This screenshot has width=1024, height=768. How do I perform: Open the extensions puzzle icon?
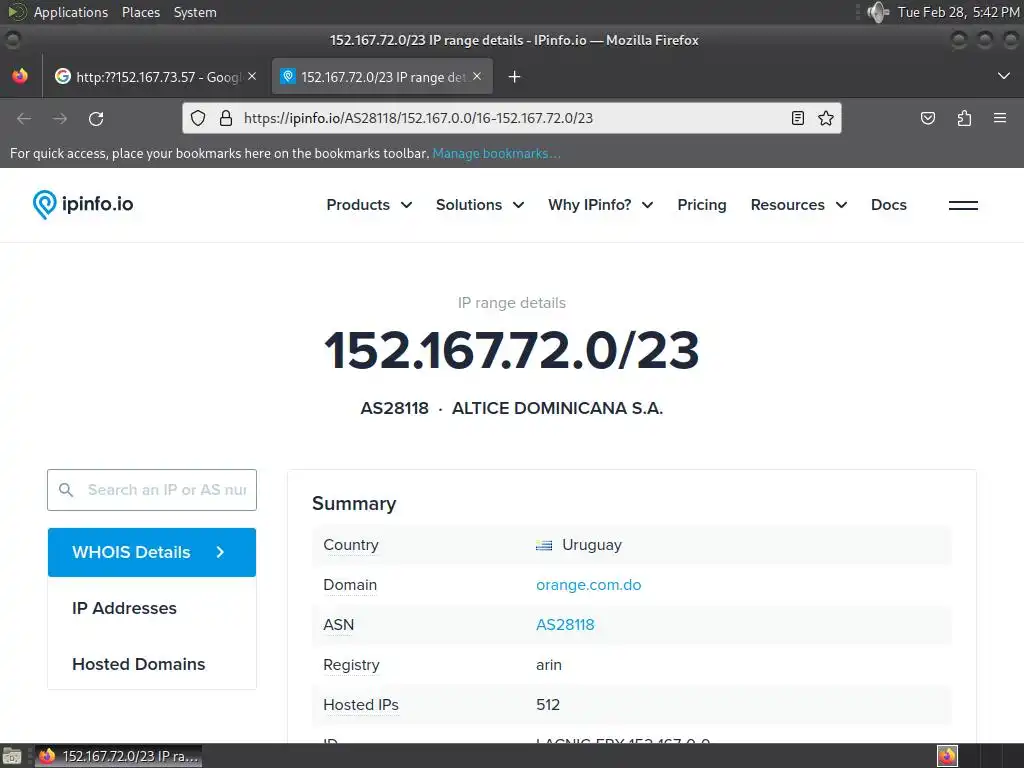[965, 118]
